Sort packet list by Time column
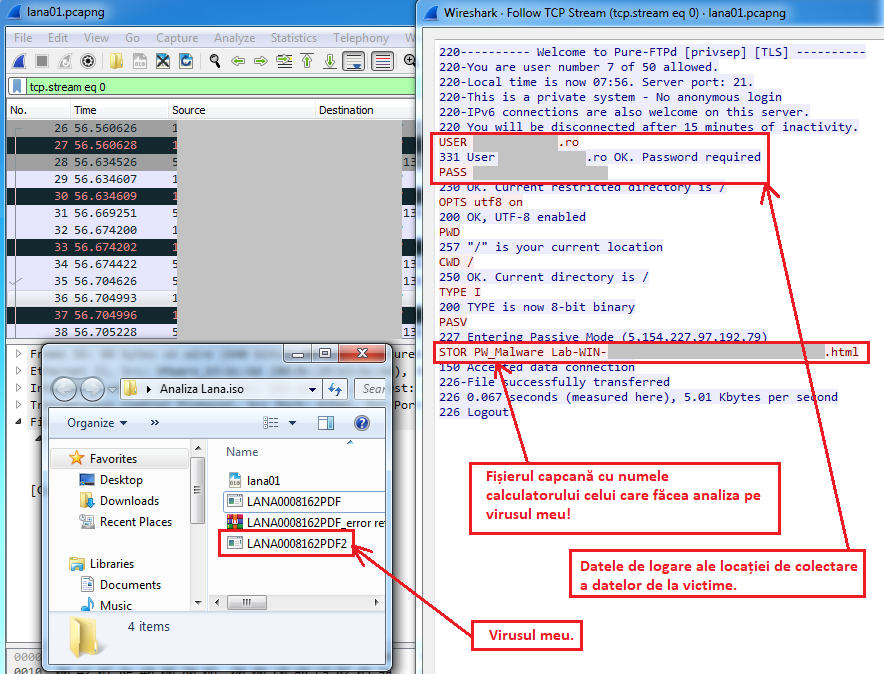This screenshot has width=884, height=674. pos(119,110)
